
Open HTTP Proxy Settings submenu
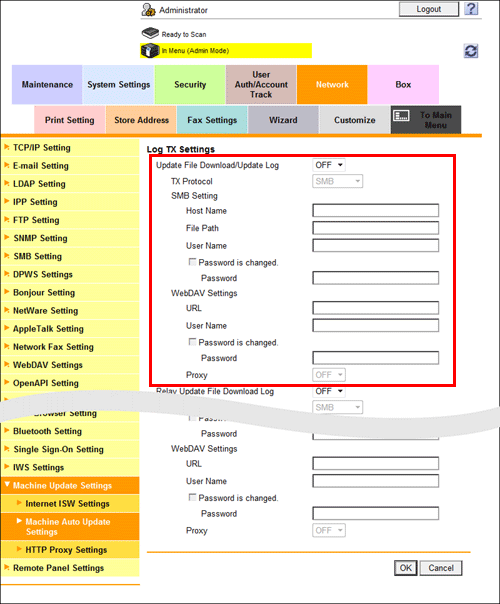[70, 550]
